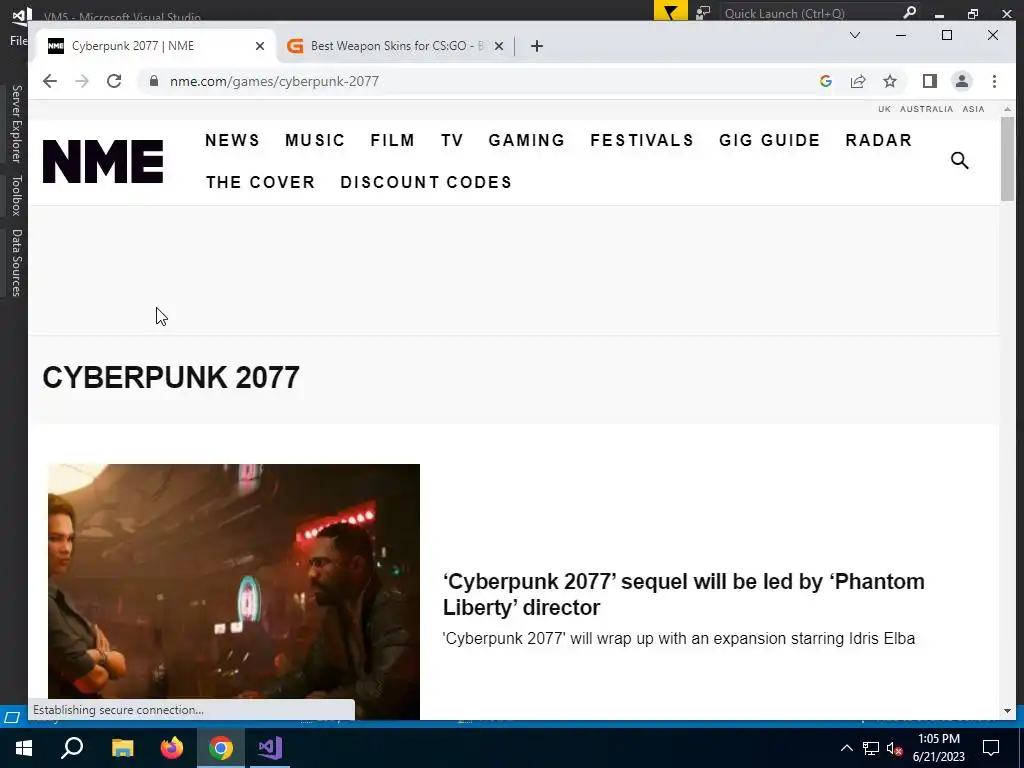Open the Windows Start menu
Screen dimensions: 1024x768
pos(24,748)
